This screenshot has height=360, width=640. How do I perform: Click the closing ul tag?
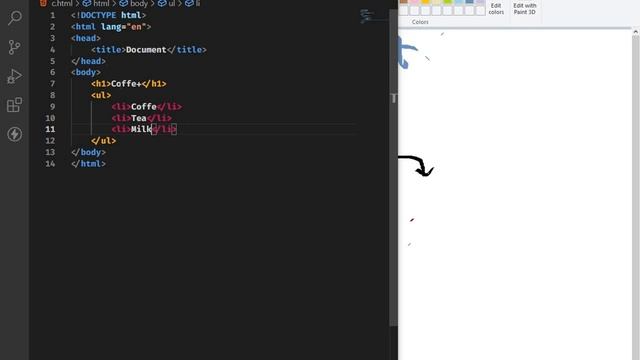103,140
